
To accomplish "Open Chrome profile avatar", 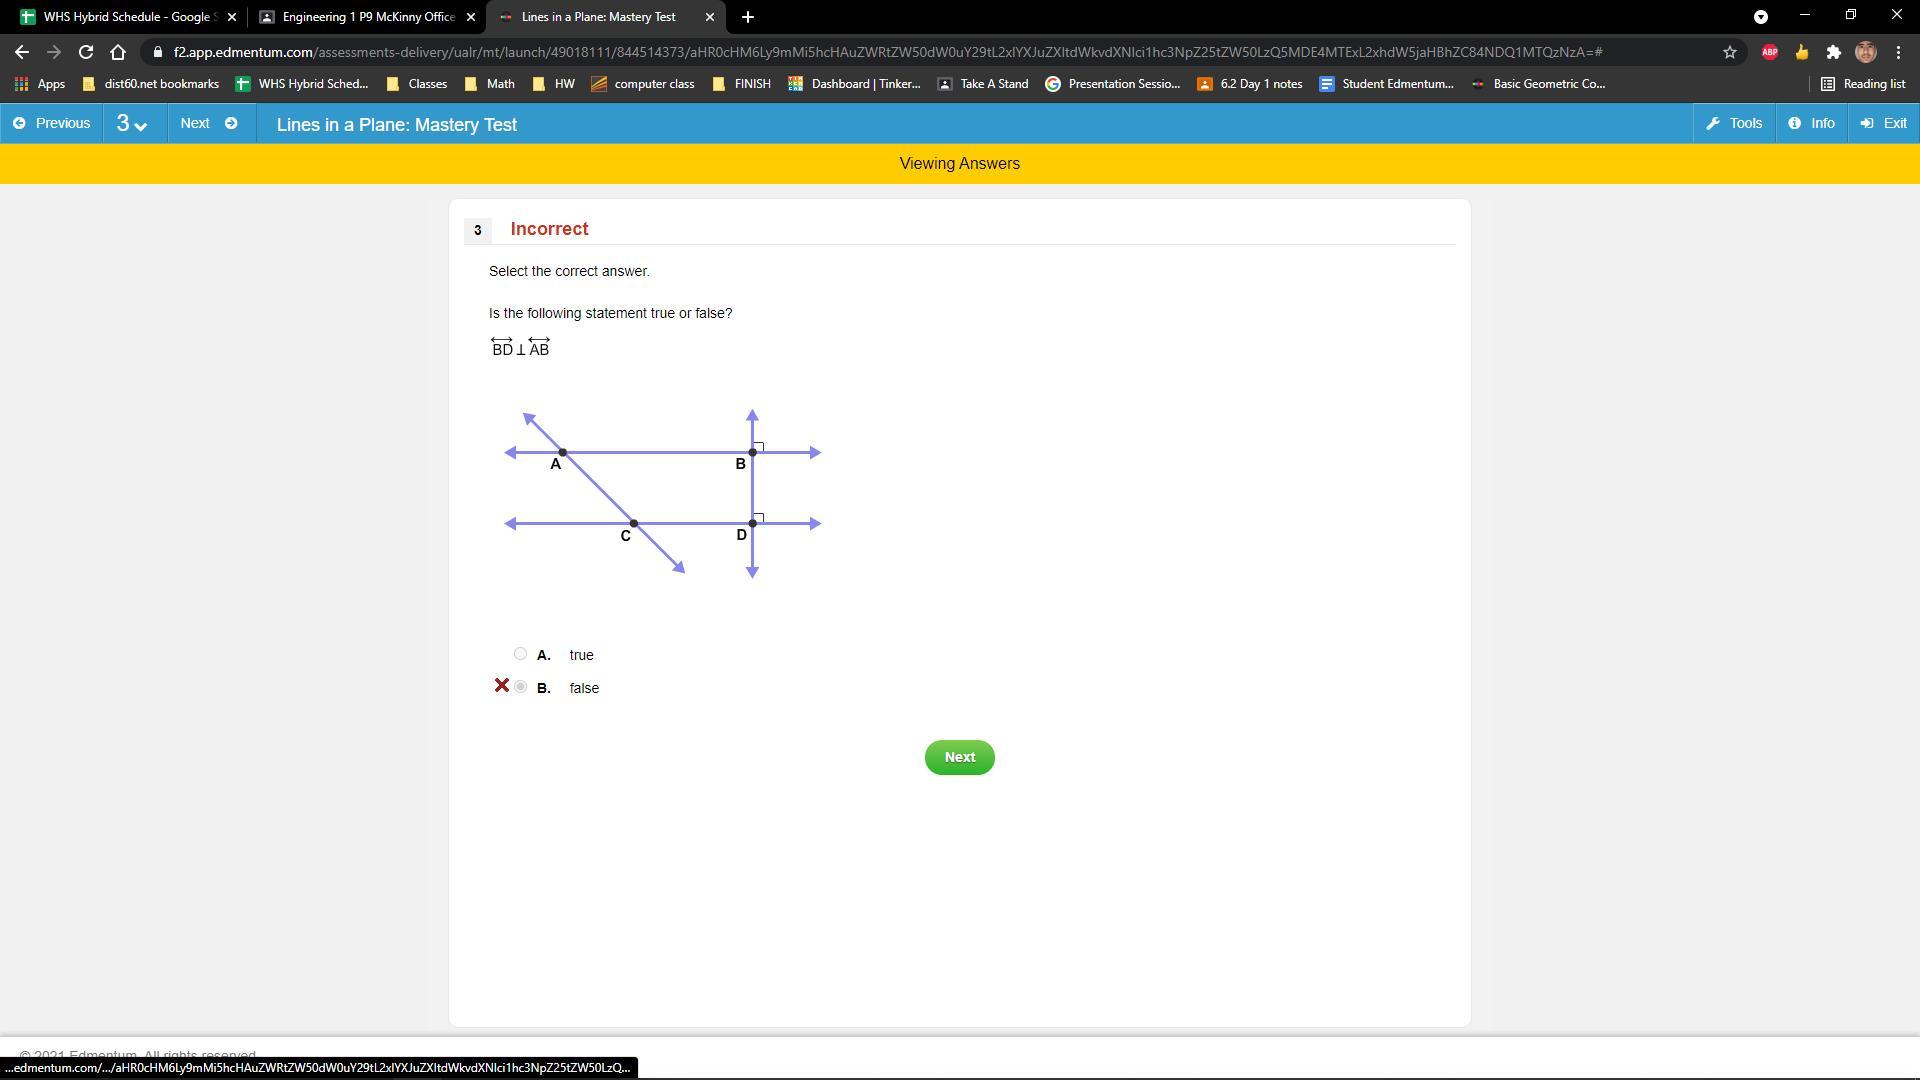I will pyautogui.click(x=1865, y=52).
